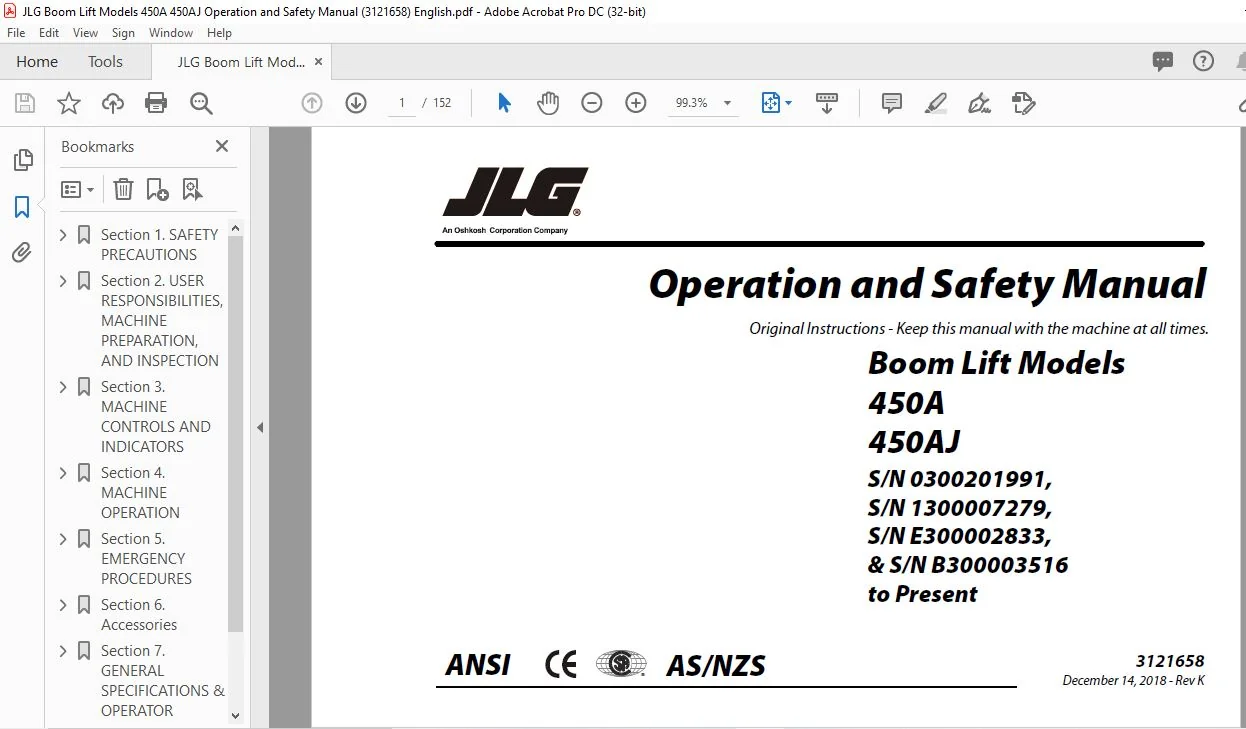This screenshot has height=729, width=1246.
Task: Open Section 3. MACHINE CONTROLS bookmark text
Action: click(156, 416)
